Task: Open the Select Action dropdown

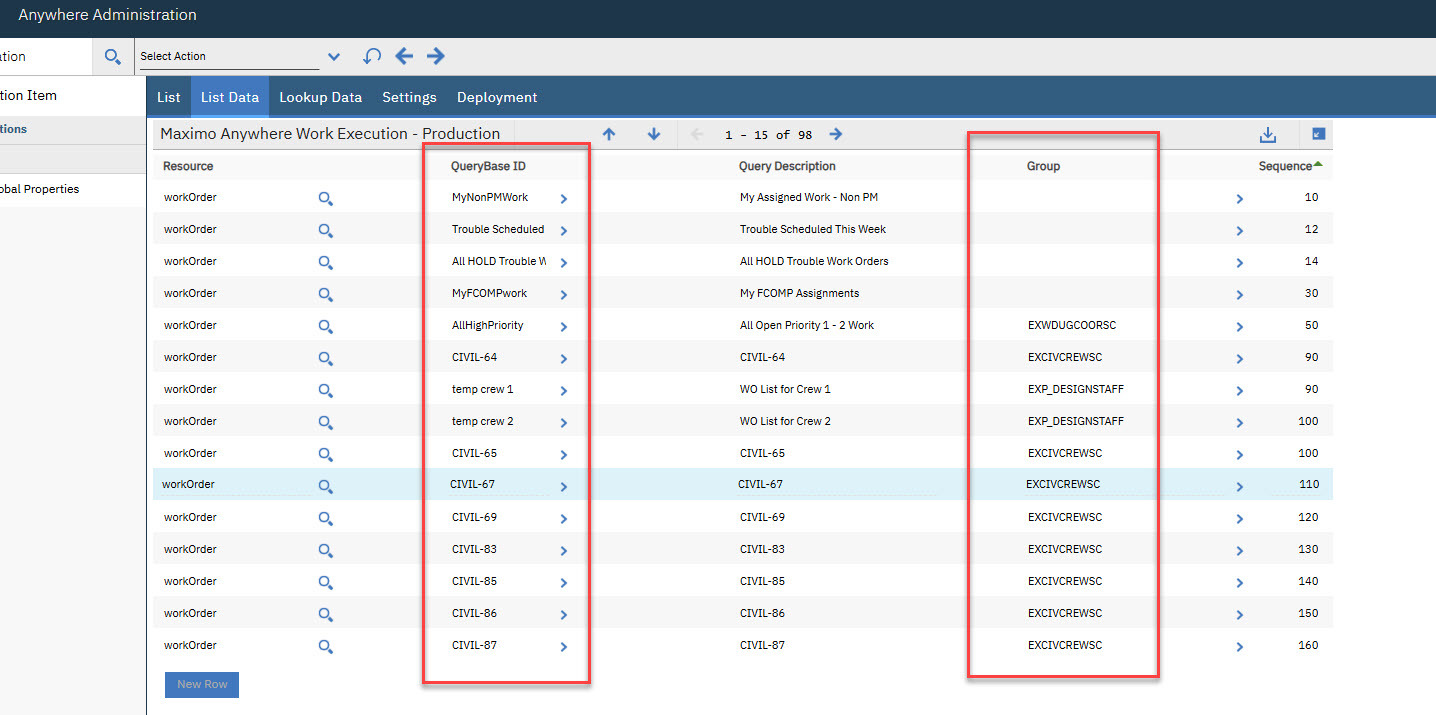Action: pyautogui.click(x=333, y=57)
